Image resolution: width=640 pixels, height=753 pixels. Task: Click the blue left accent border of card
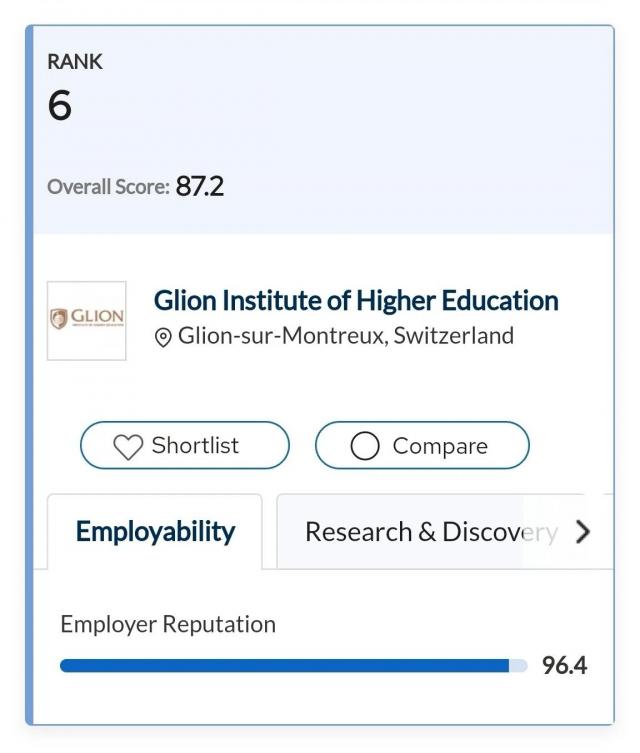pyautogui.click(x=29, y=400)
